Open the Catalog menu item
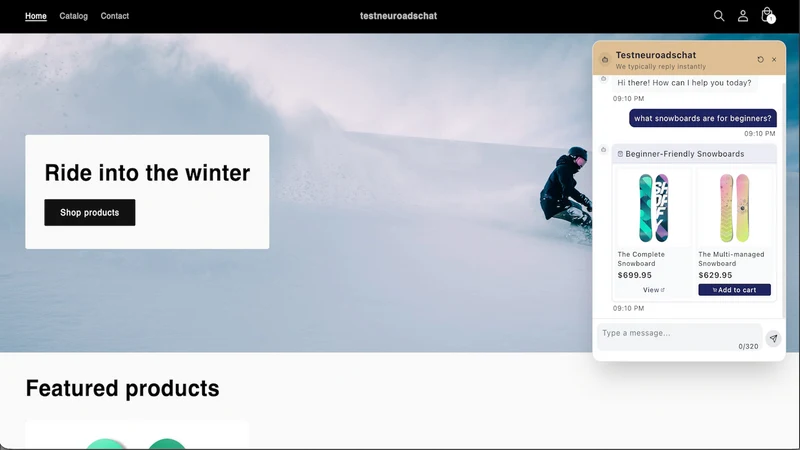Screen dimensions: 800x450 tap(73, 16)
